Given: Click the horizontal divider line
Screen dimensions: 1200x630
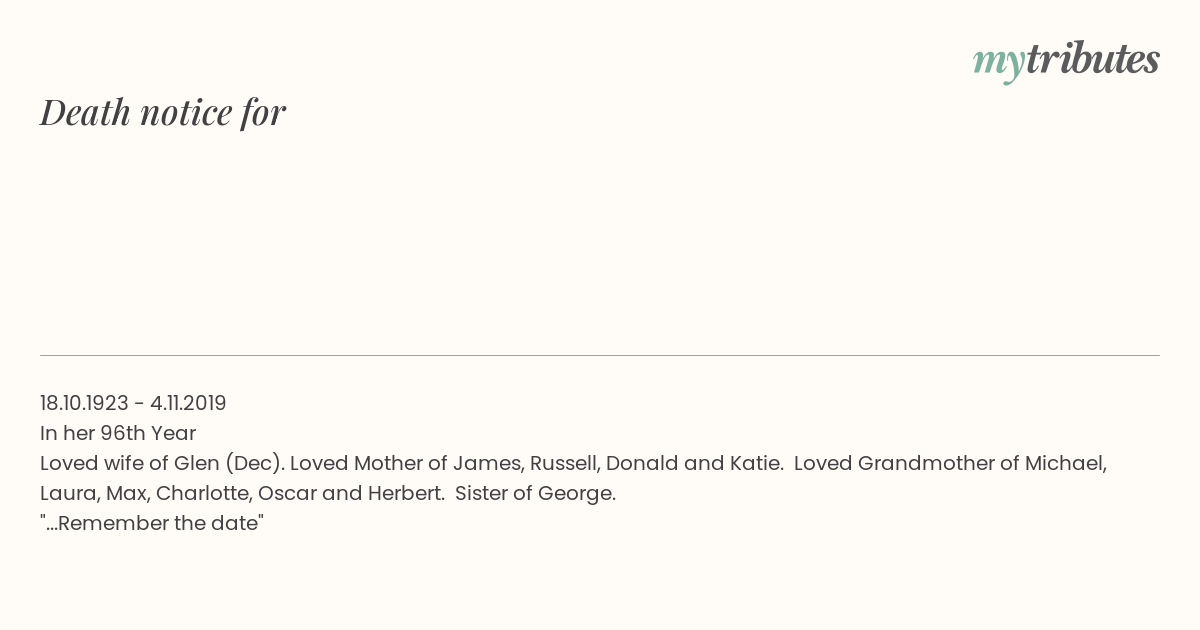Looking at the screenshot, I should pos(600,355).
